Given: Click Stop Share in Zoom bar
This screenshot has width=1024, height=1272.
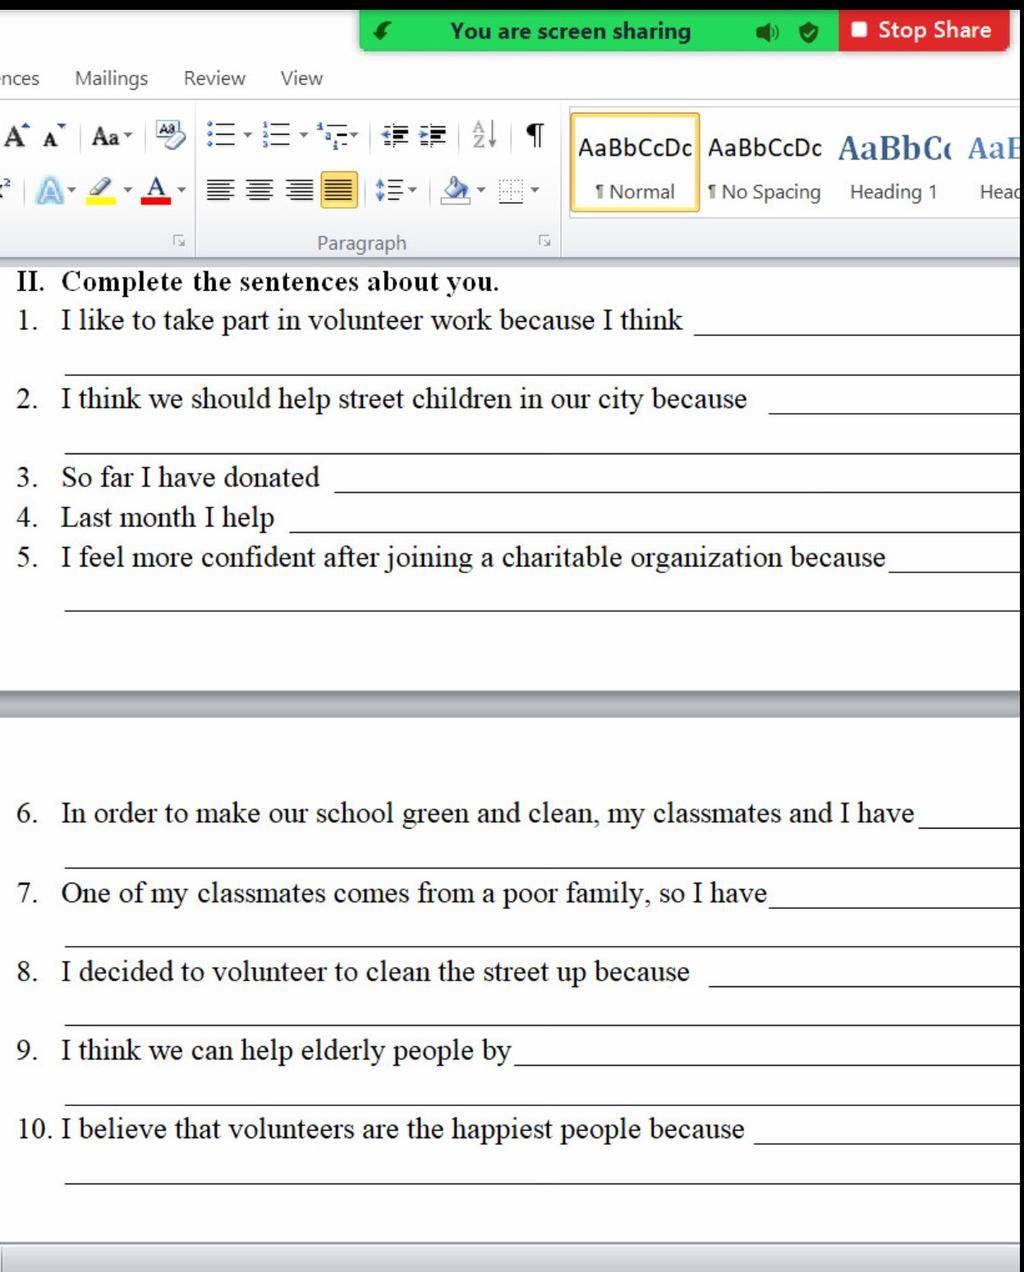Looking at the screenshot, I should click(x=923, y=30).
